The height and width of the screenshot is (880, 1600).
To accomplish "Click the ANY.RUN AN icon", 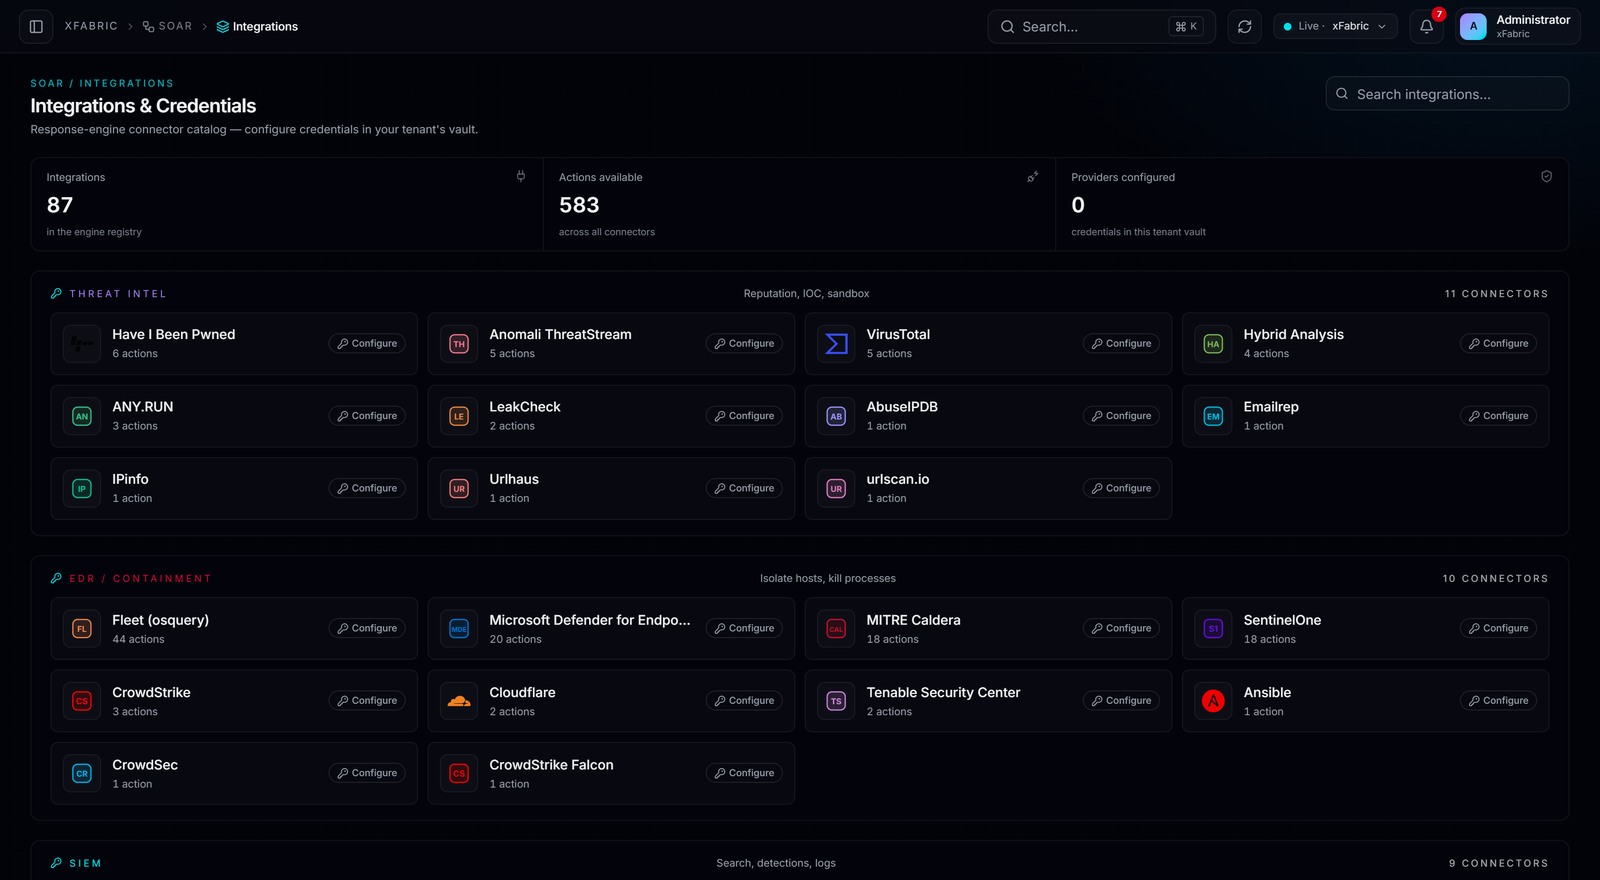I will click(82, 416).
